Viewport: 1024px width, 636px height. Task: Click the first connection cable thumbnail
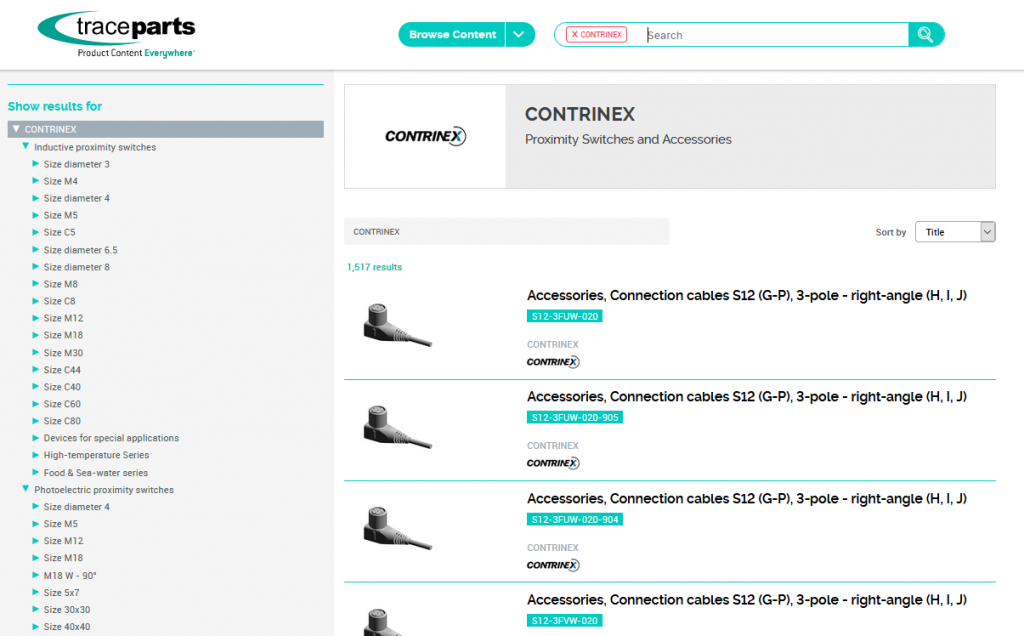(x=397, y=325)
